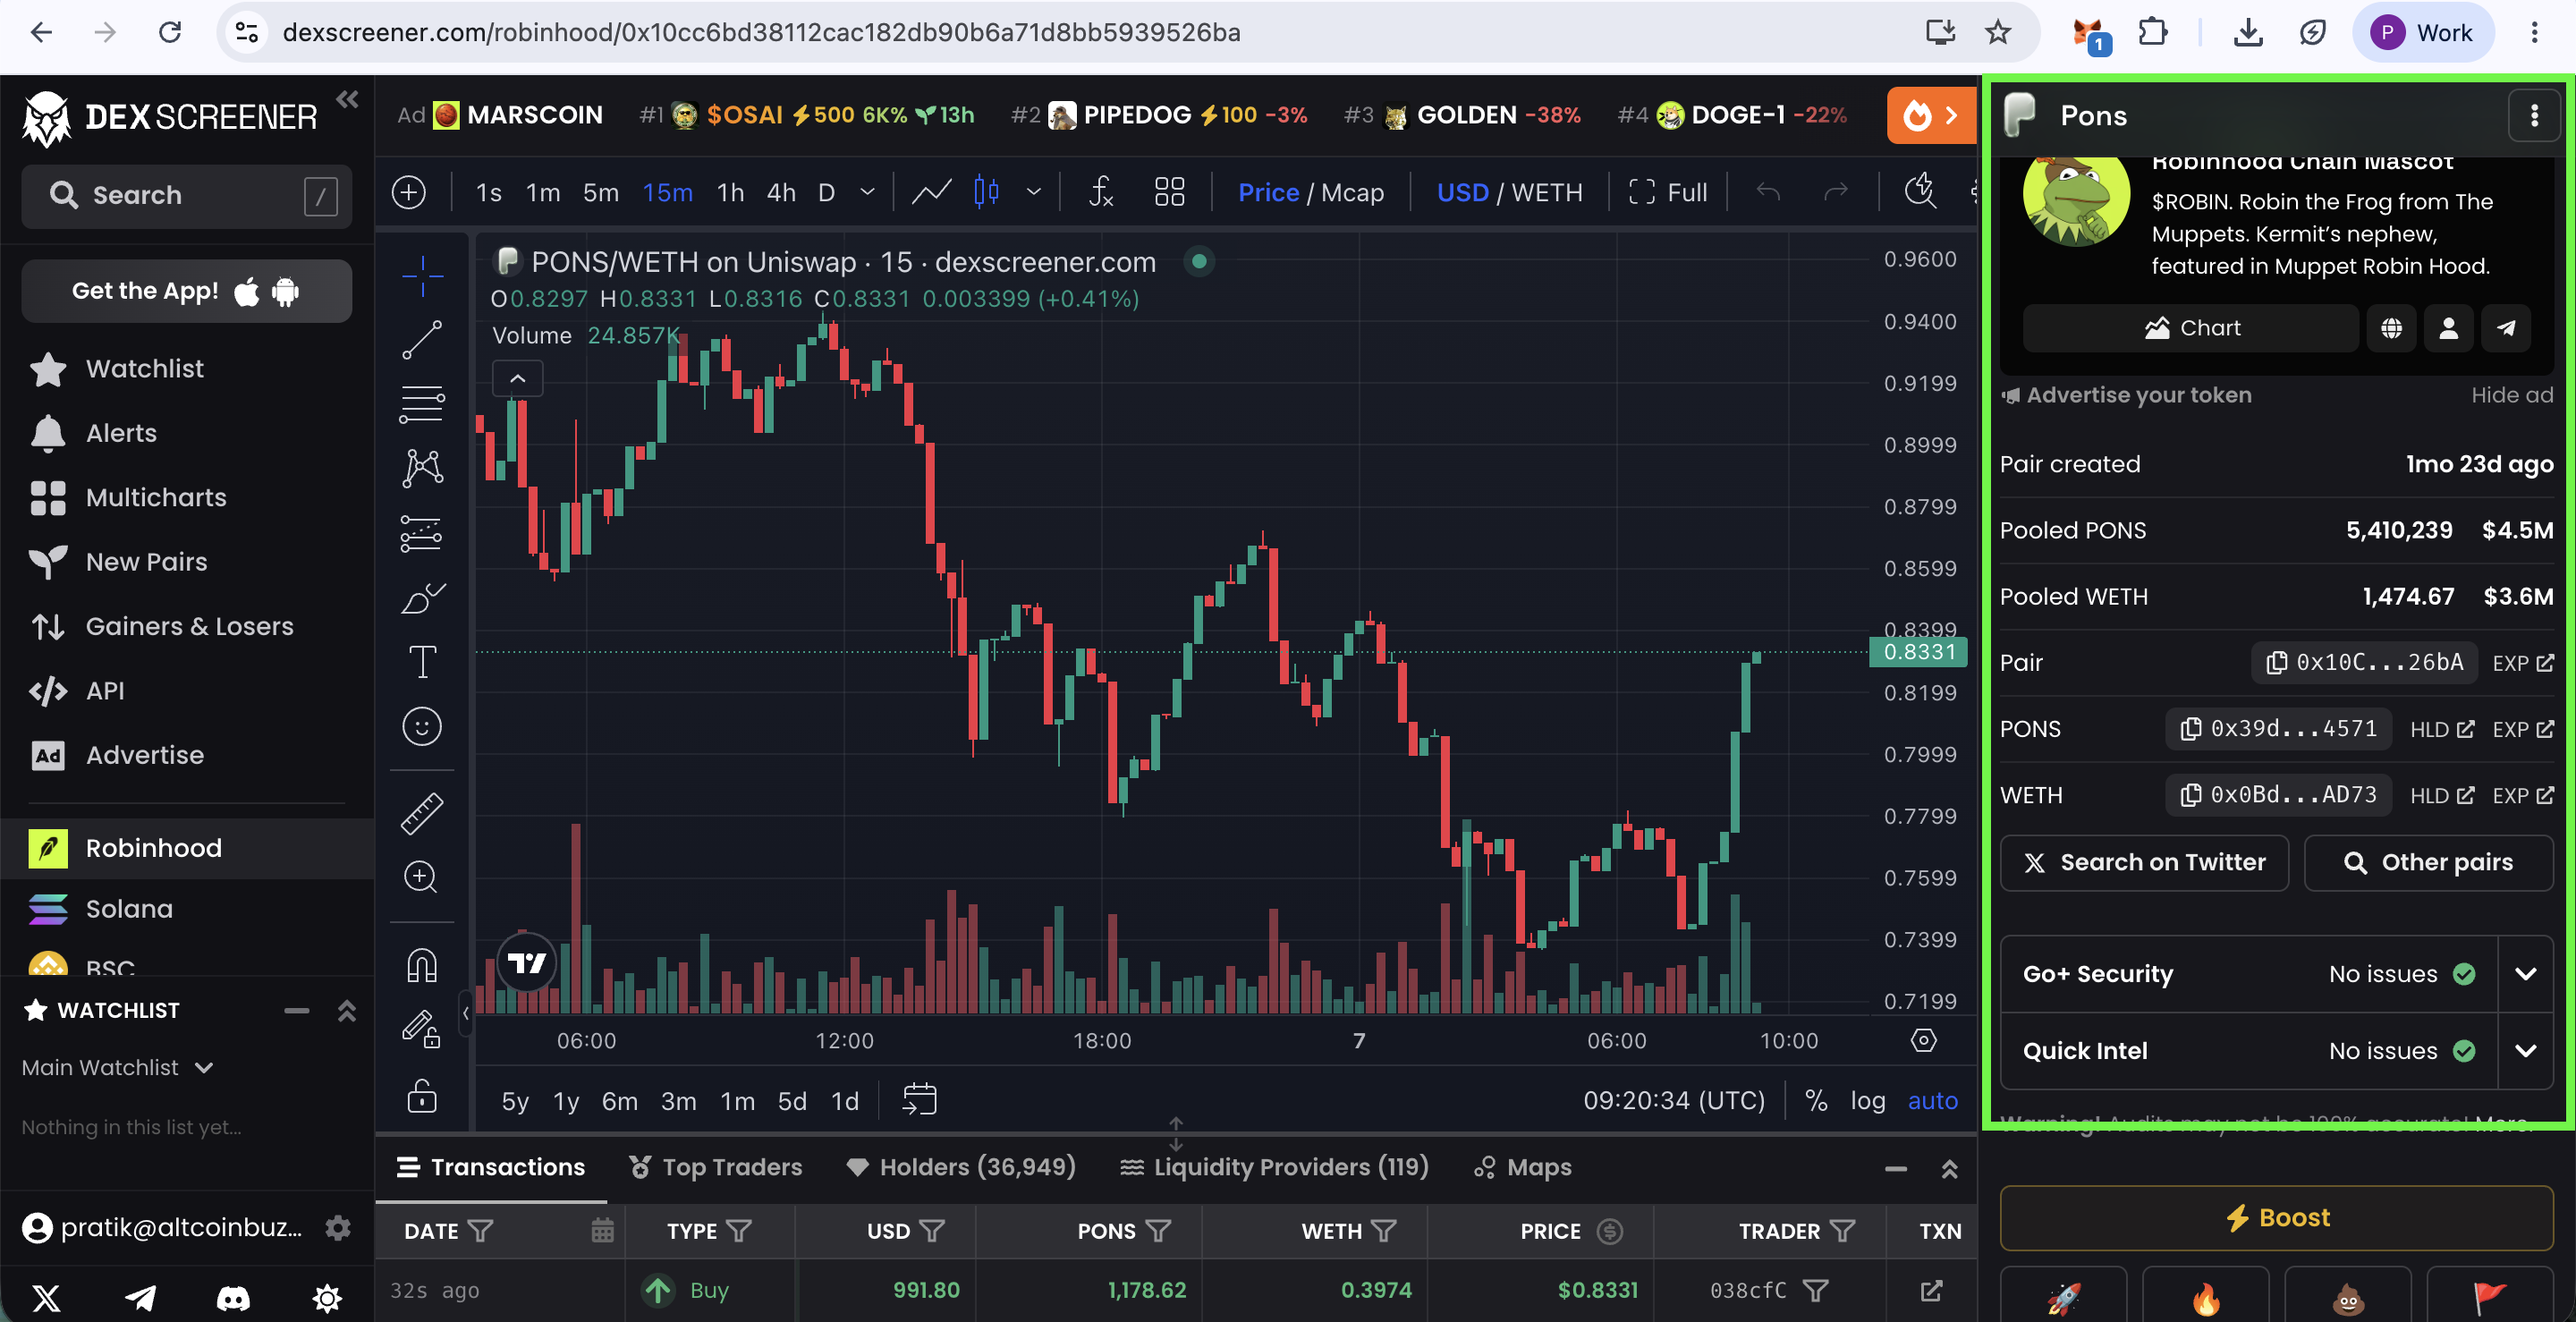This screenshot has height=1322, width=2576.
Task: Click the Boost button
Action: [2277, 1217]
